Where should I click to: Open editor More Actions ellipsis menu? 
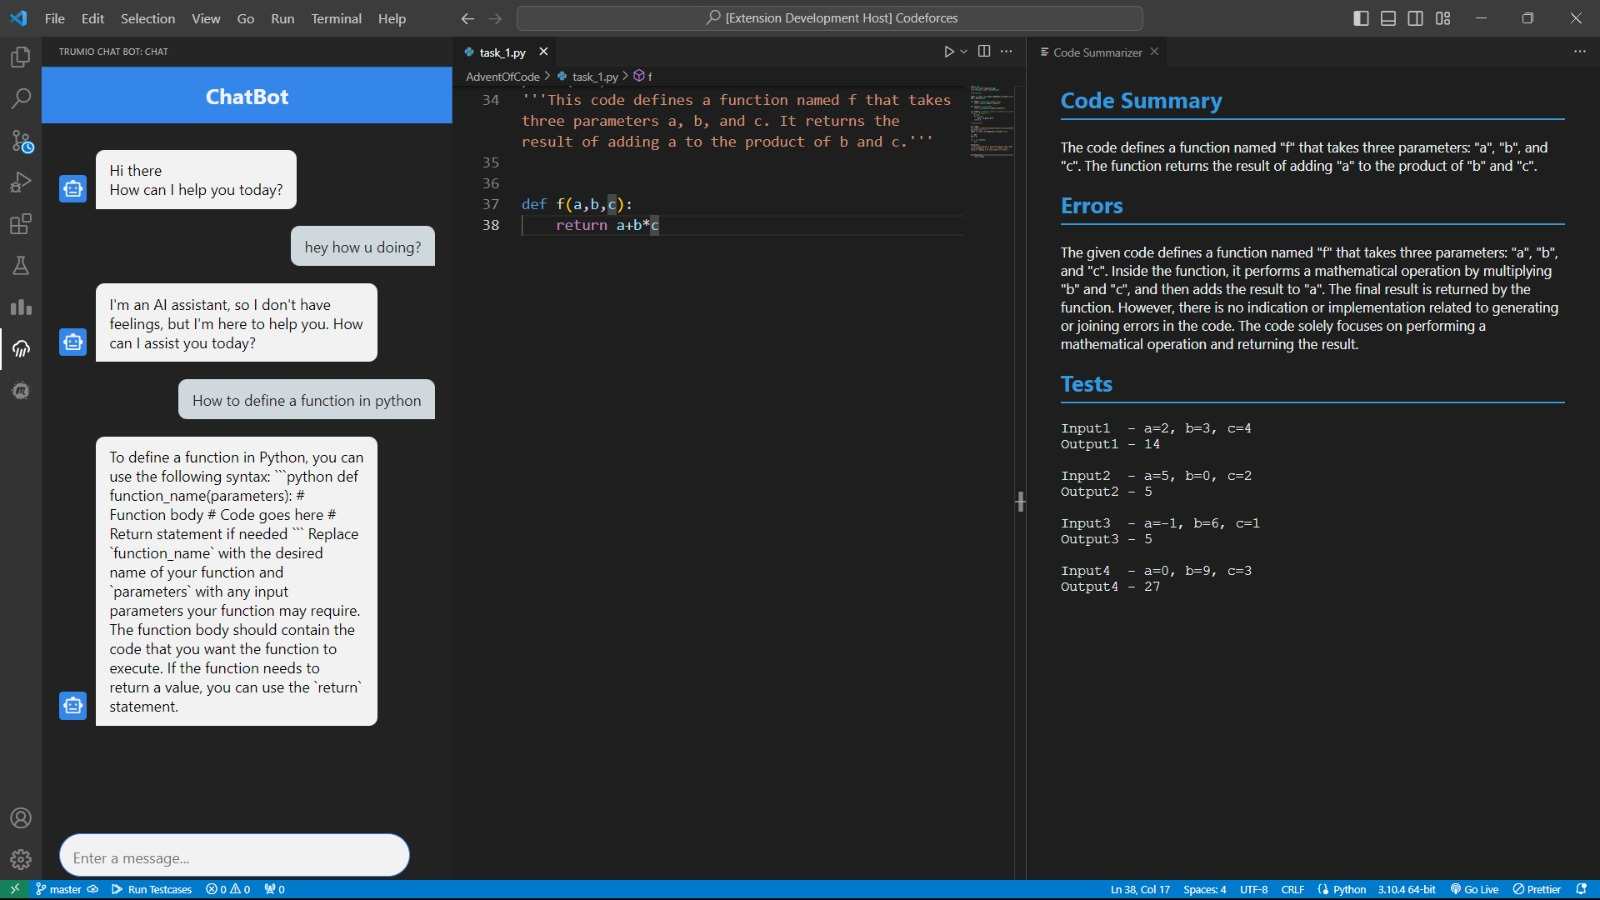click(1006, 52)
